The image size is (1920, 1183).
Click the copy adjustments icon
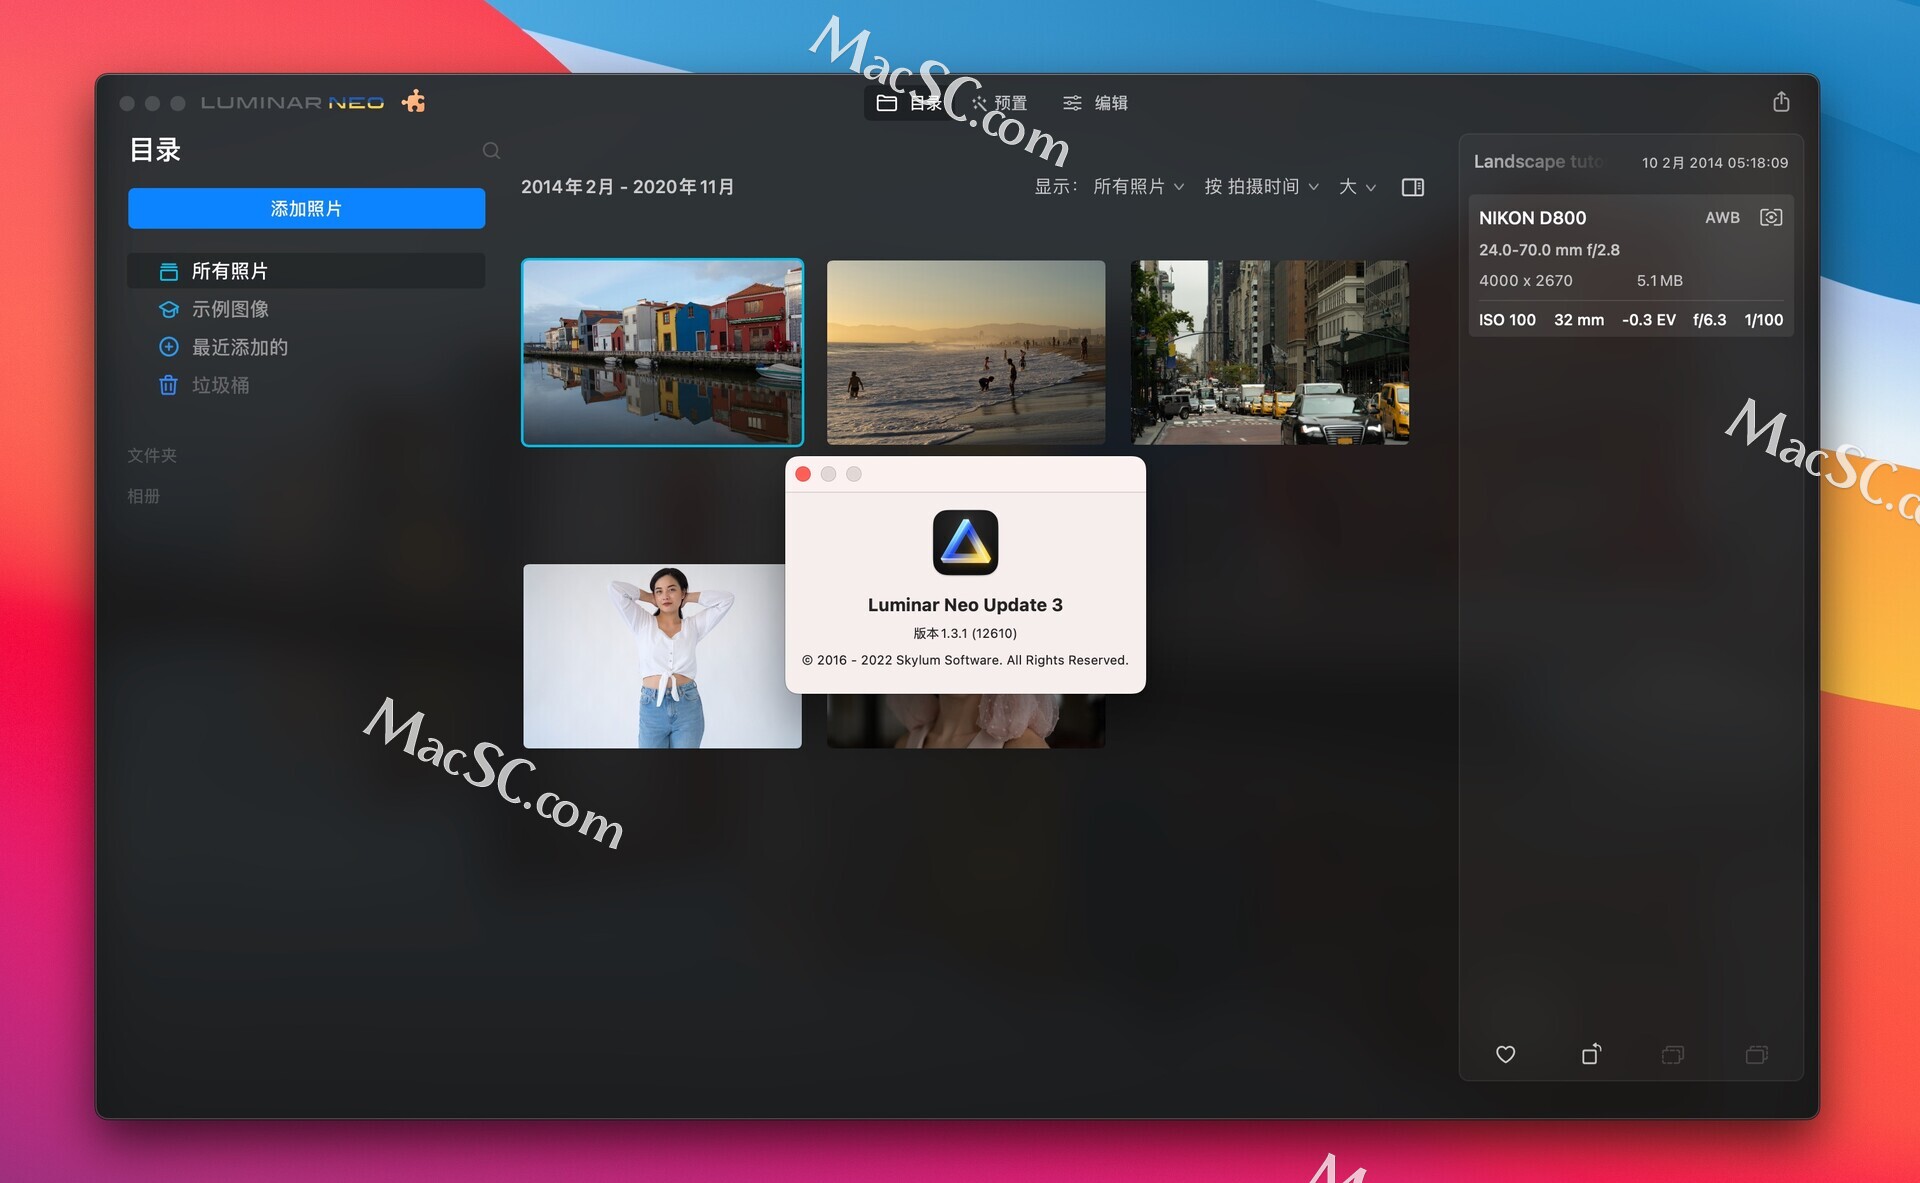click(x=1673, y=1054)
